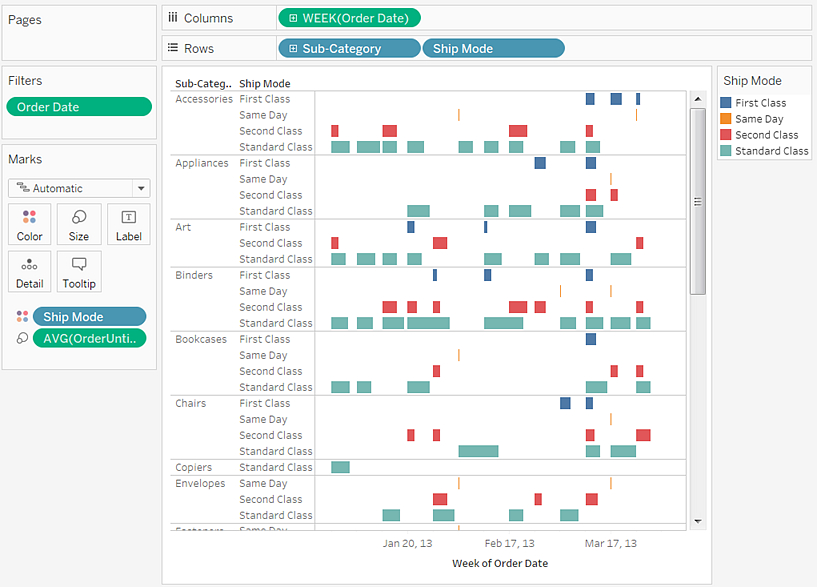Click the color dots icon beside Ship Mode
The width and height of the screenshot is (817, 587).
22,316
